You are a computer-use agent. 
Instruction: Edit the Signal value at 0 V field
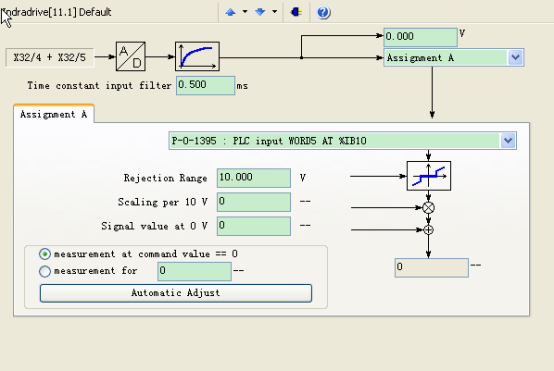tap(254, 226)
